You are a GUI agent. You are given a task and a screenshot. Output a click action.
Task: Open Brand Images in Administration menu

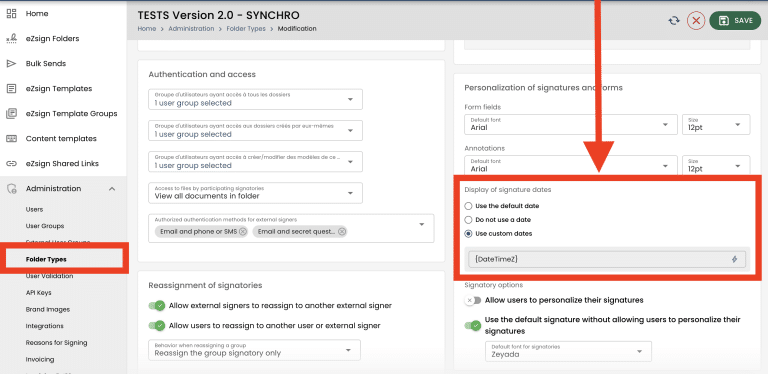click(x=48, y=309)
